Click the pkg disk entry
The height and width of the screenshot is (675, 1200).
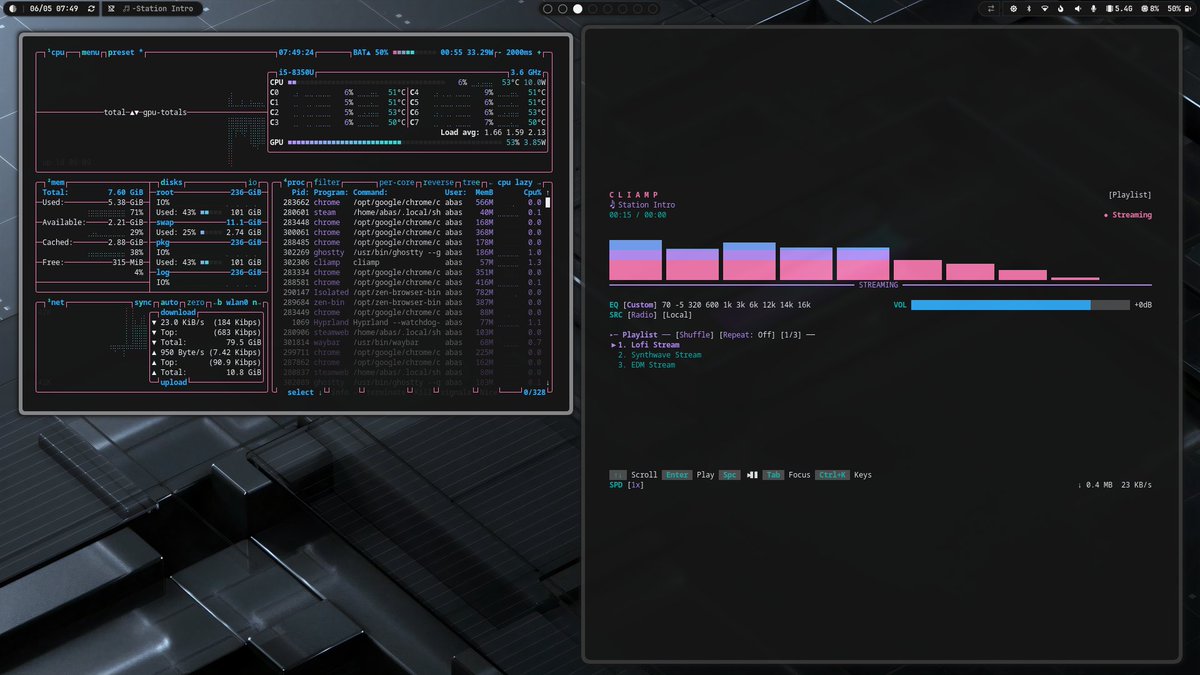(x=165, y=242)
